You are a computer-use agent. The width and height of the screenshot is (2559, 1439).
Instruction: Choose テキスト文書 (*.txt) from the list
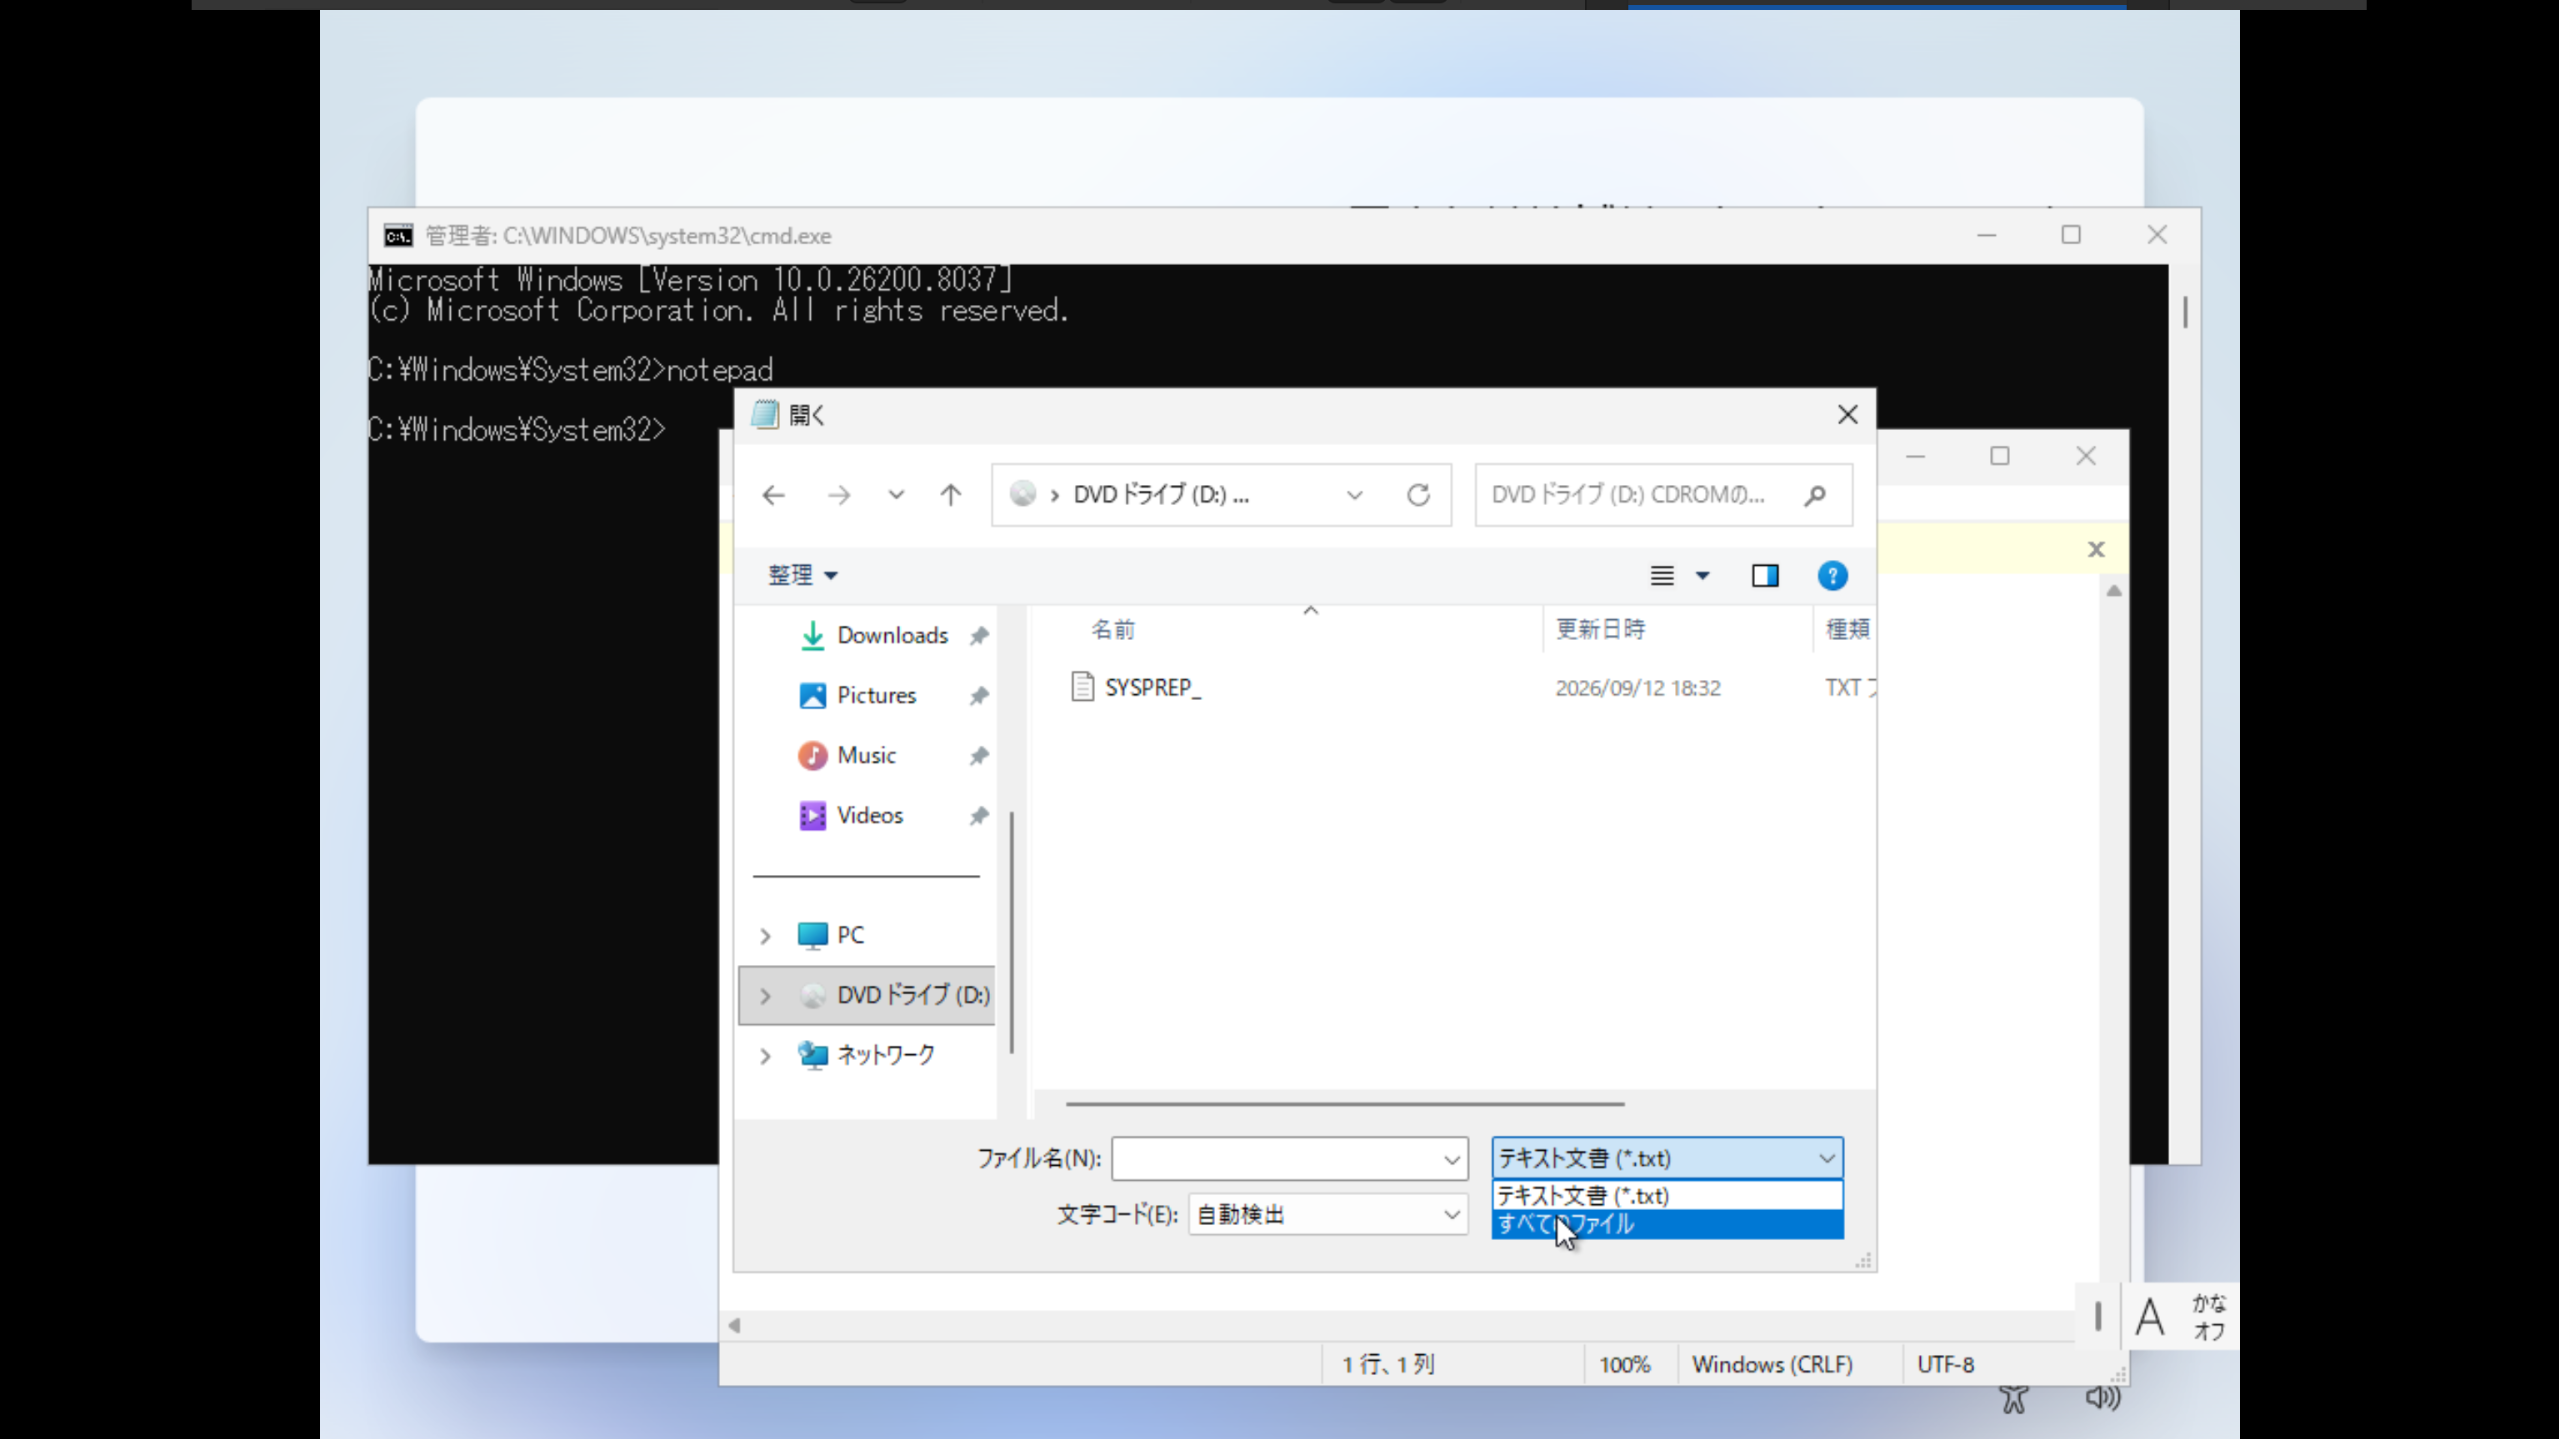click(1666, 1195)
